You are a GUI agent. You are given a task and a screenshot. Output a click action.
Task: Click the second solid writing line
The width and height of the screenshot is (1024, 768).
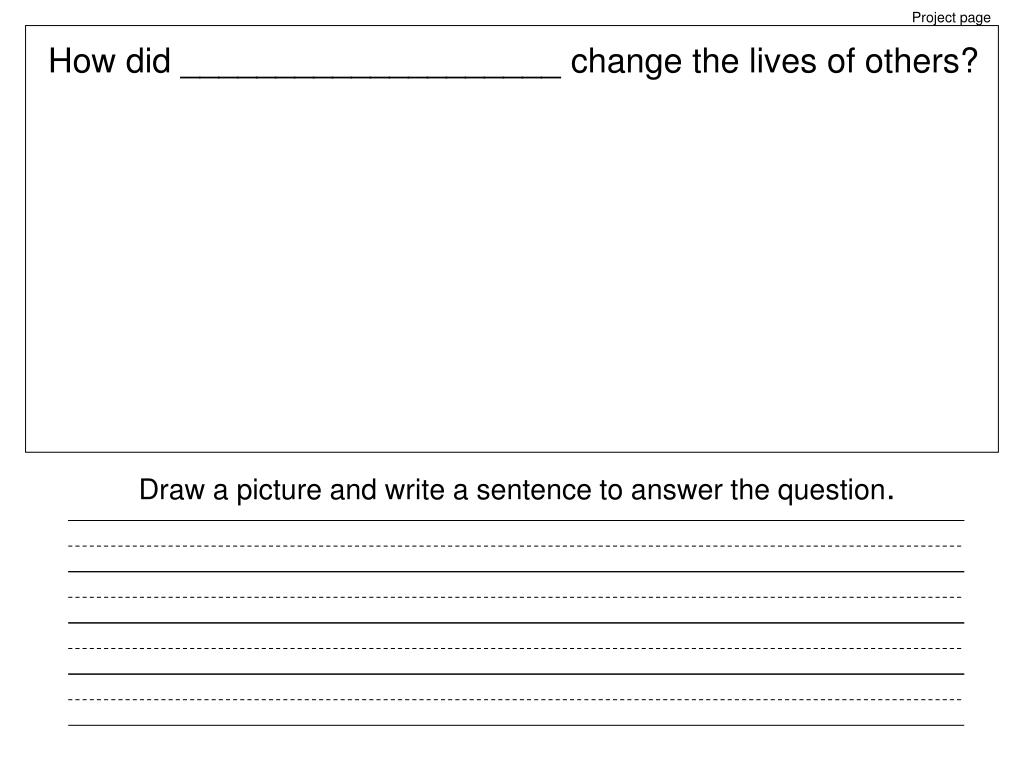tap(516, 571)
